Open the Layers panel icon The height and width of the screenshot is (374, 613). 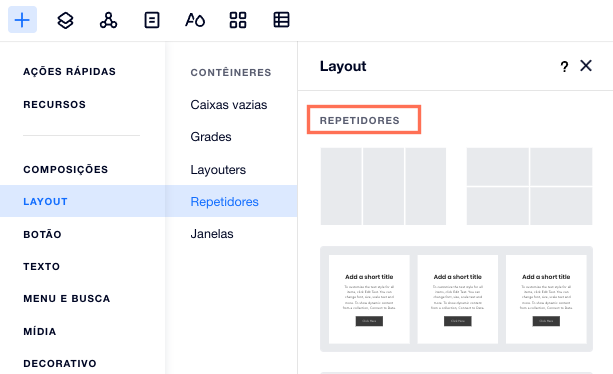click(x=65, y=20)
